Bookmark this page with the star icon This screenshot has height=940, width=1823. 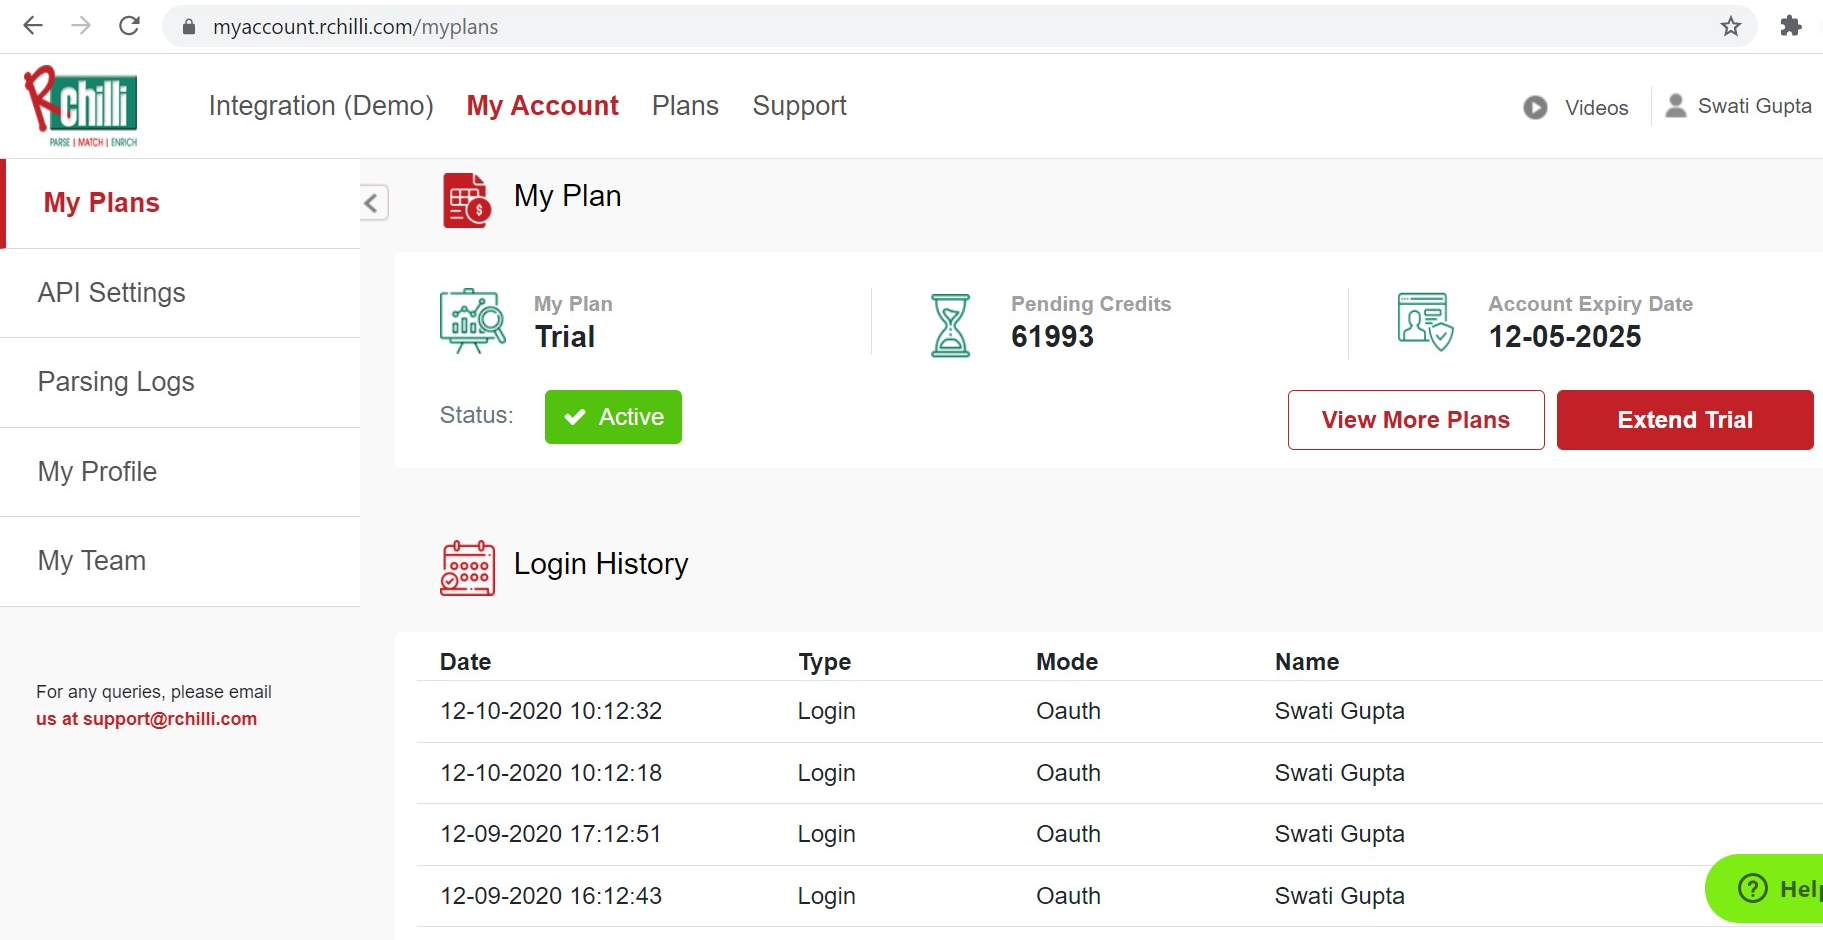(1731, 27)
